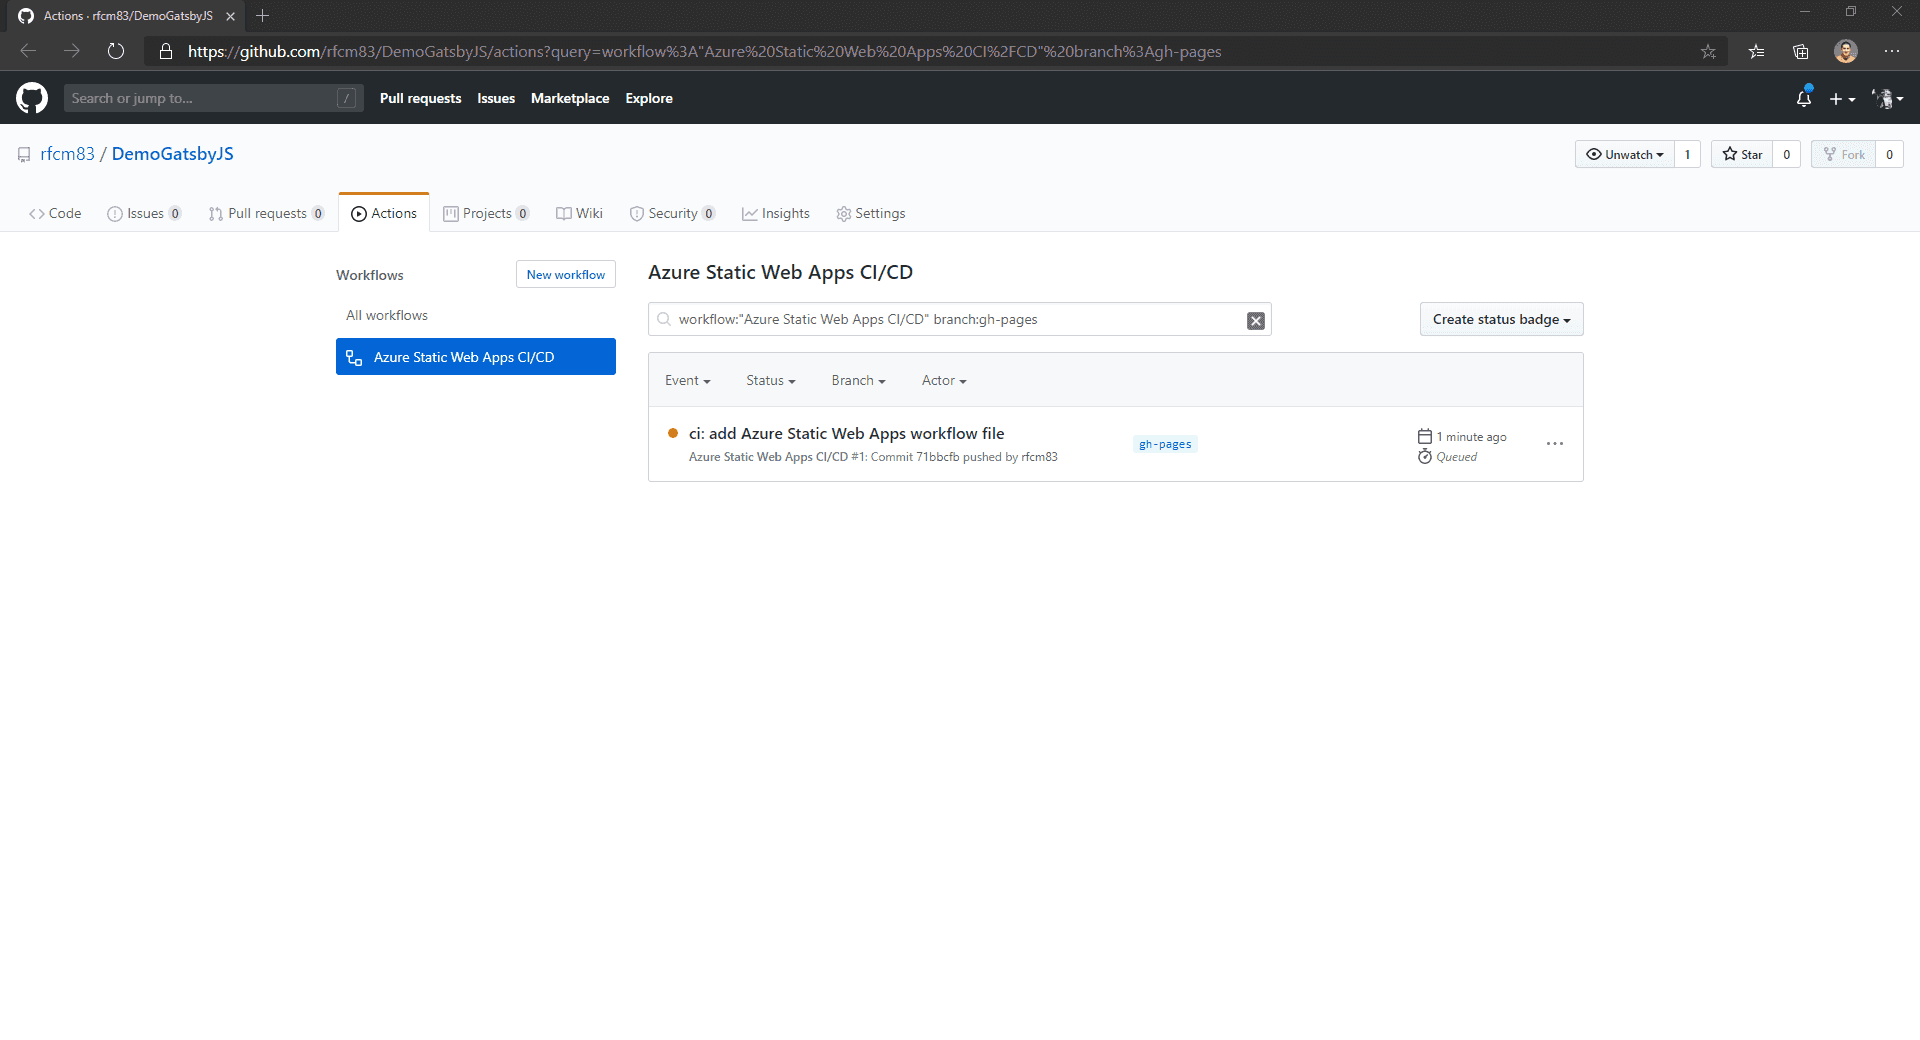Image resolution: width=1920 pixels, height=1040 pixels.
Task: Open the repository Settings tab
Action: tap(871, 213)
